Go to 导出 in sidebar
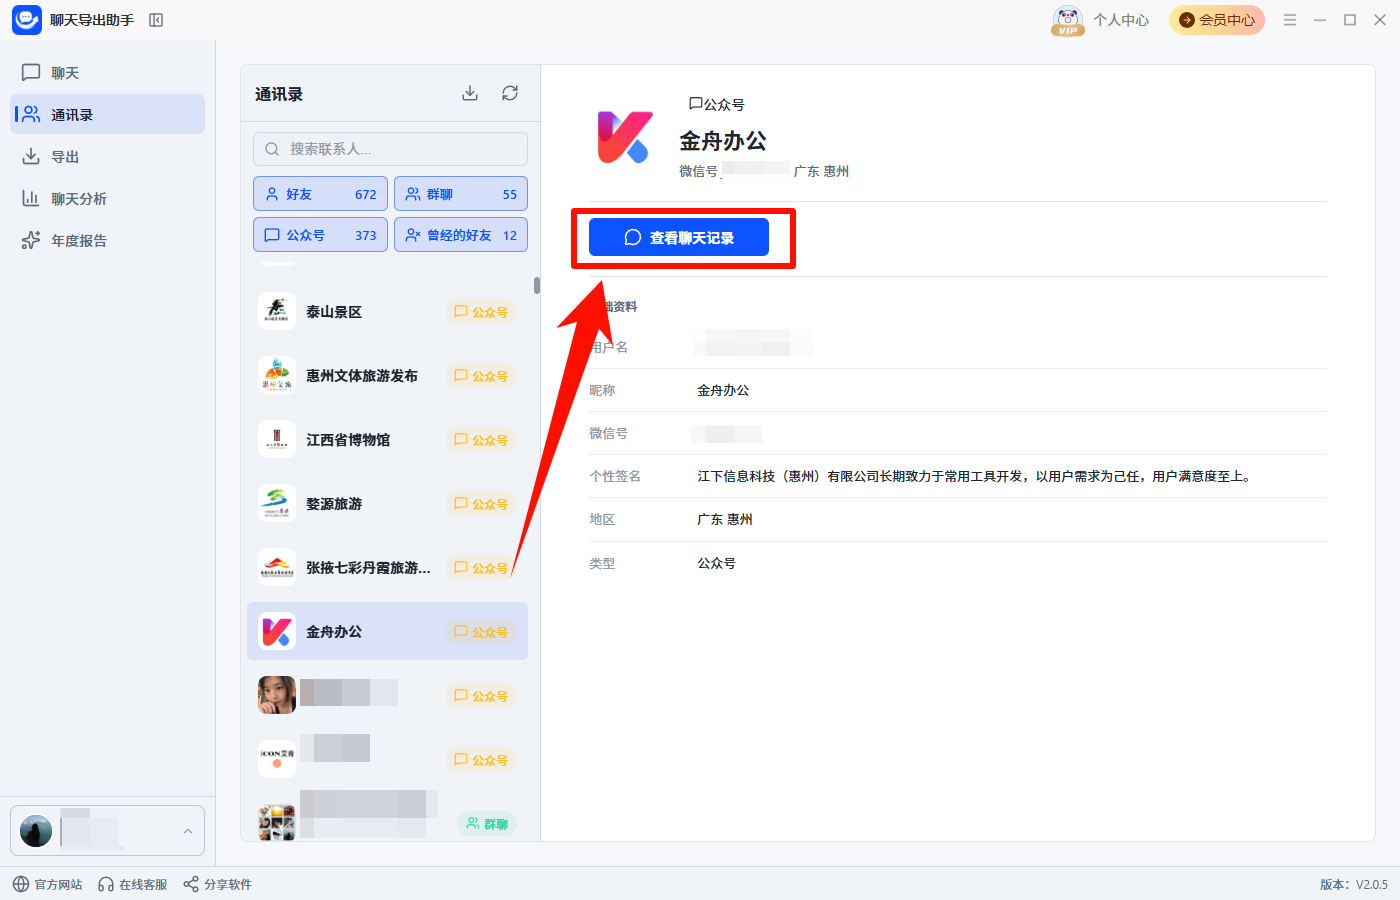Image resolution: width=1400 pixels, height=900 pixels. click(107, 156)
